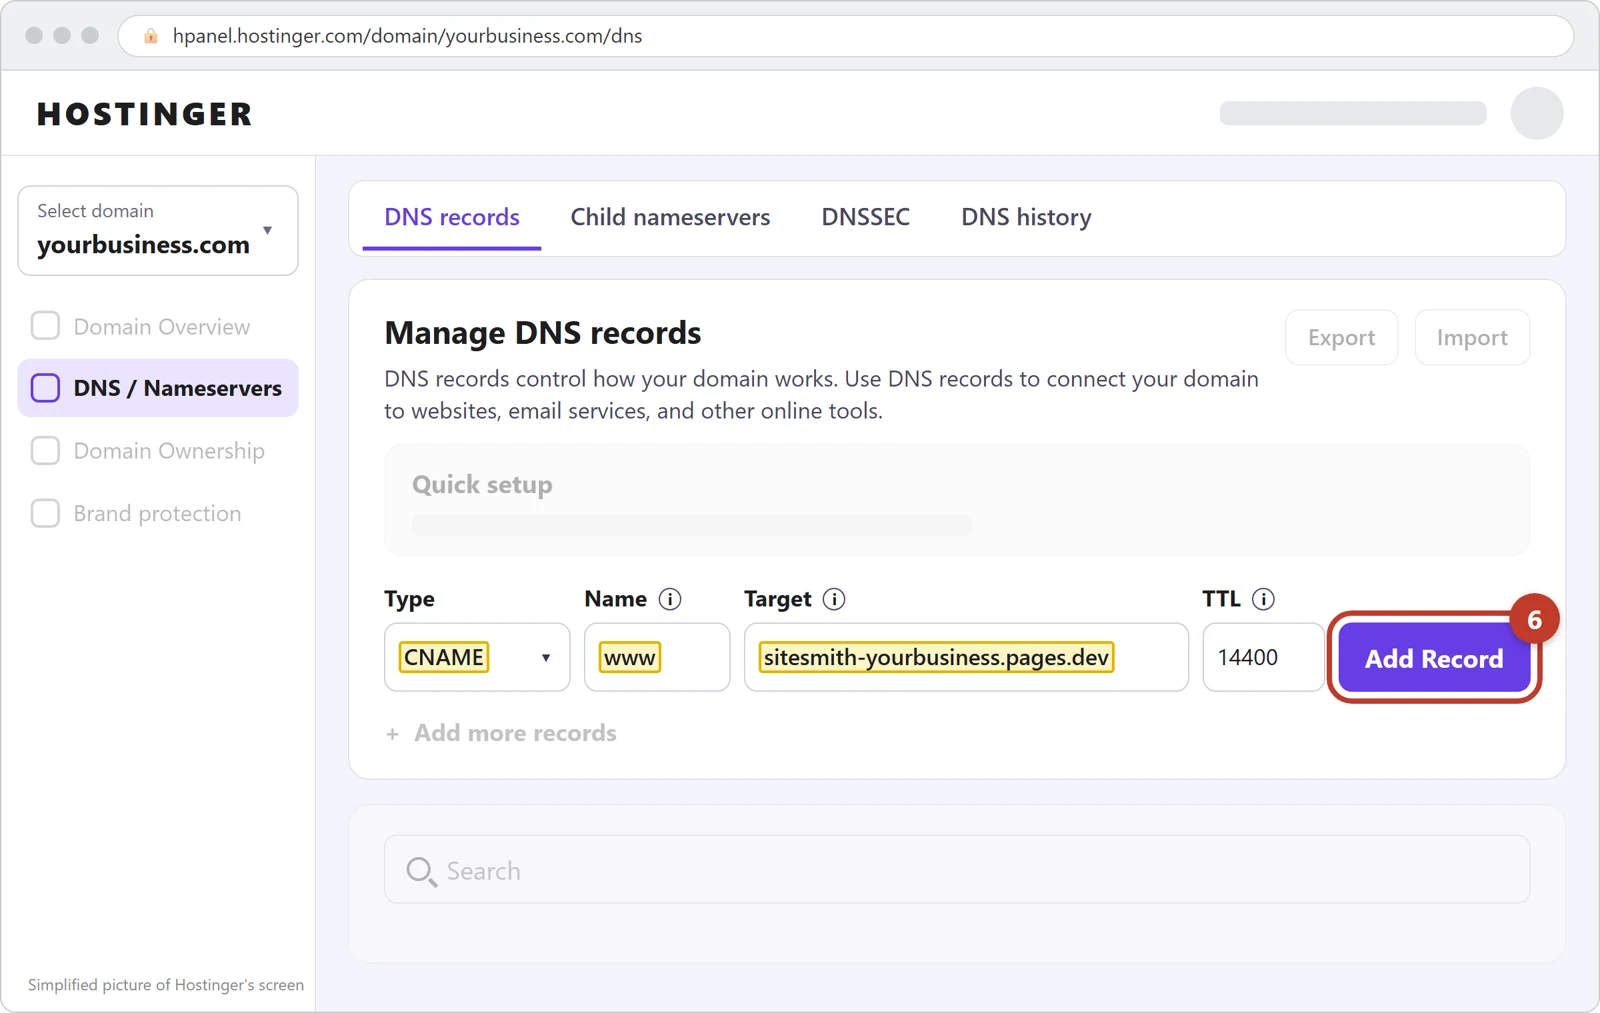Click Add more records link
Image resolution: width=1600 pixels, height=1013 pixels.
[x=515, y=733]
